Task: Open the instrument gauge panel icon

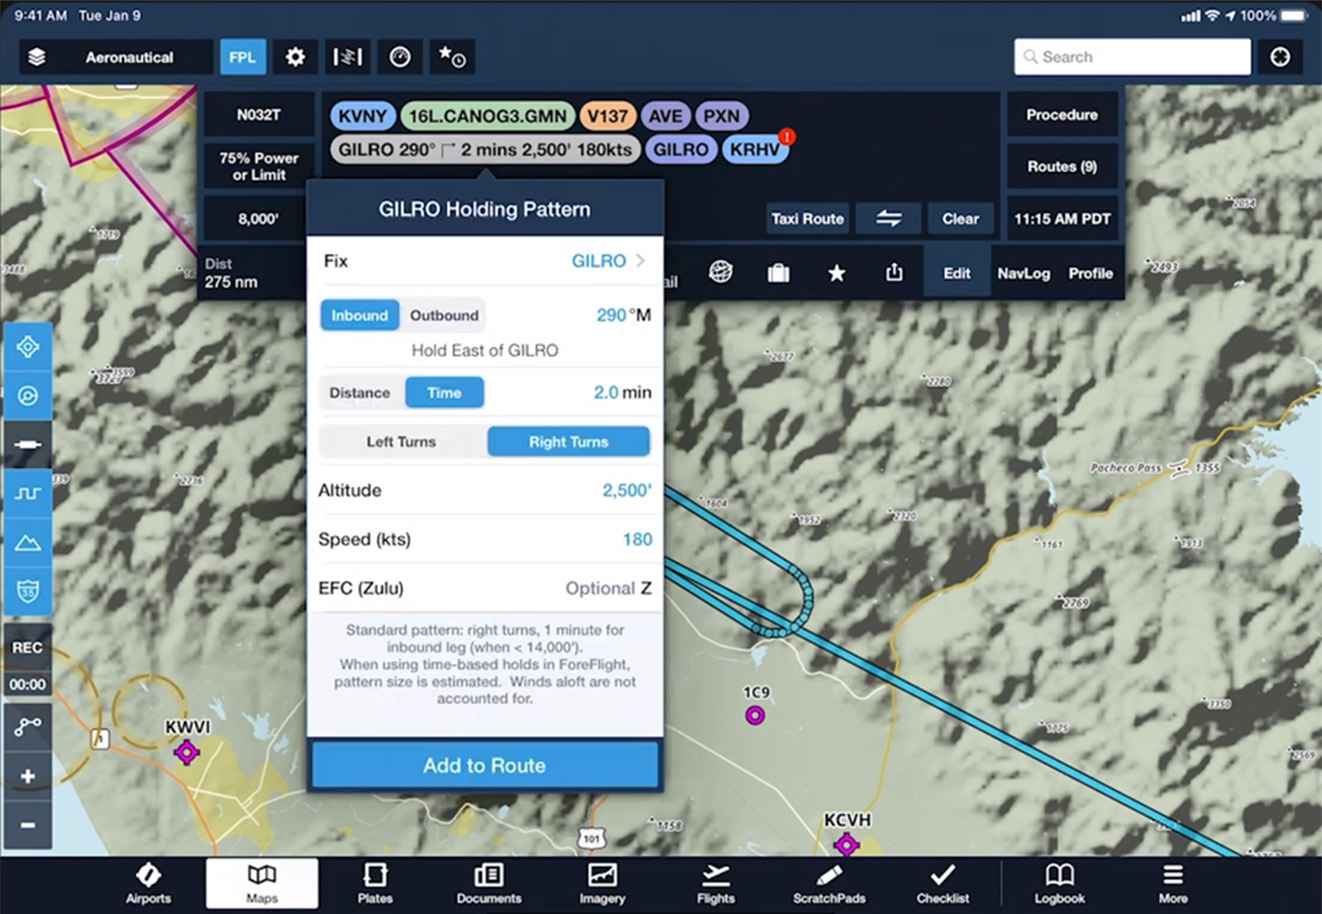Action: click(x=400, y=57)
